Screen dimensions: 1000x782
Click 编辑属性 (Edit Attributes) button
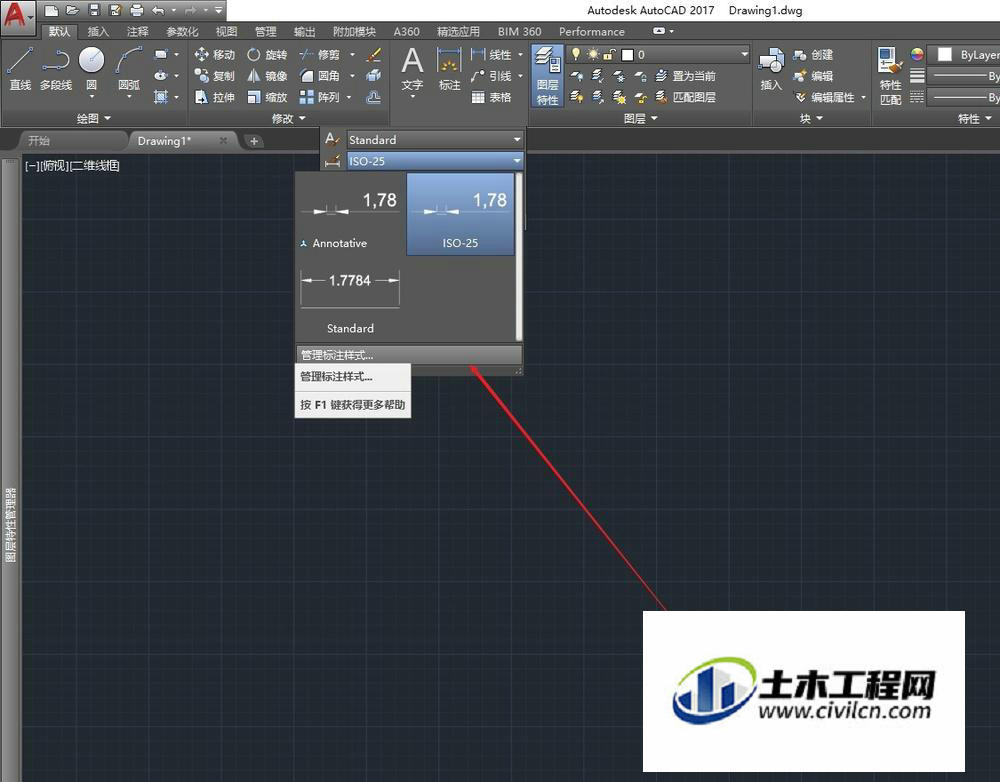[x=824, y=97]
